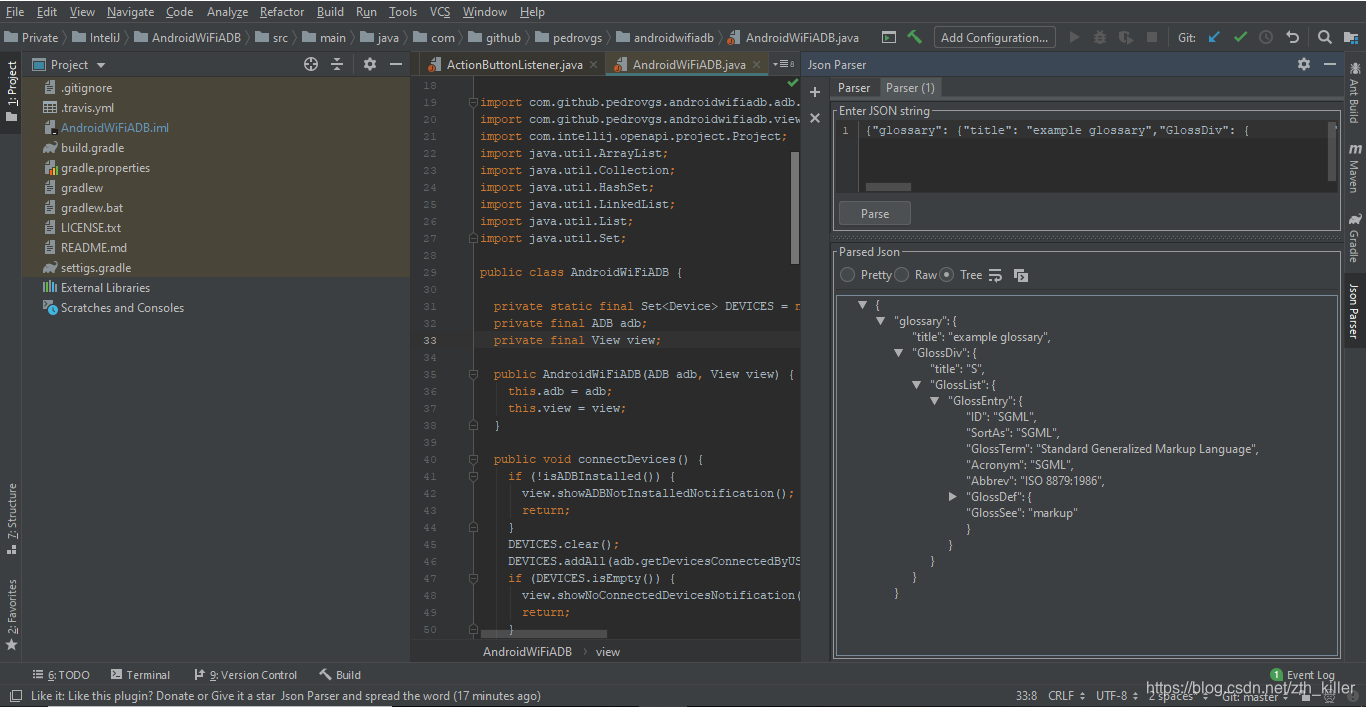Open the Gradle side tool window
This screenshot has width=1366, height=707.
[x=1354, y=237]
